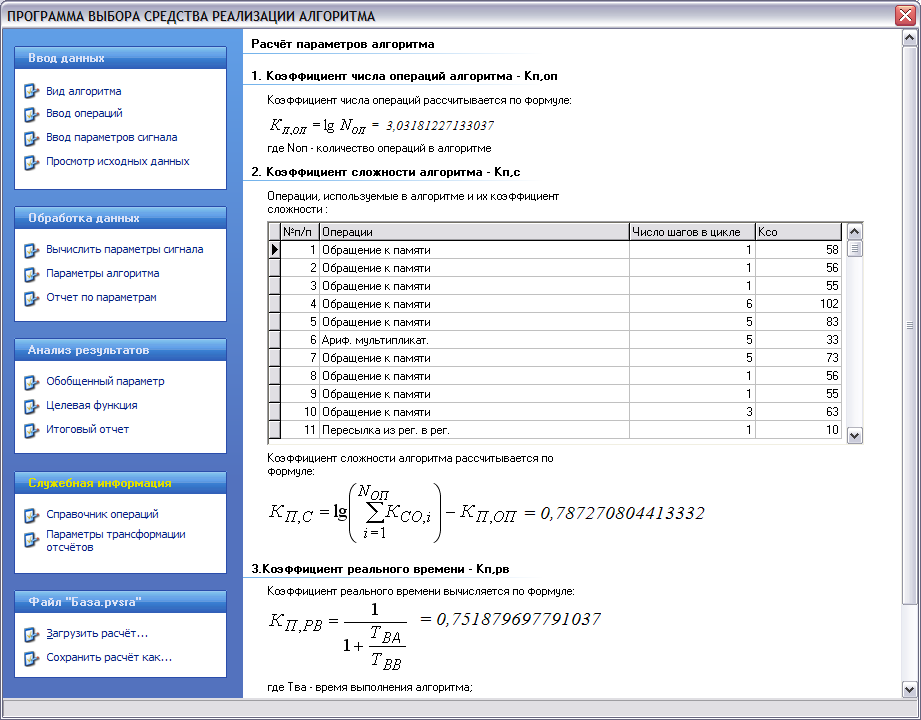Select row 11 'Пересылка из рег. в рег.'

pos(474,430)
